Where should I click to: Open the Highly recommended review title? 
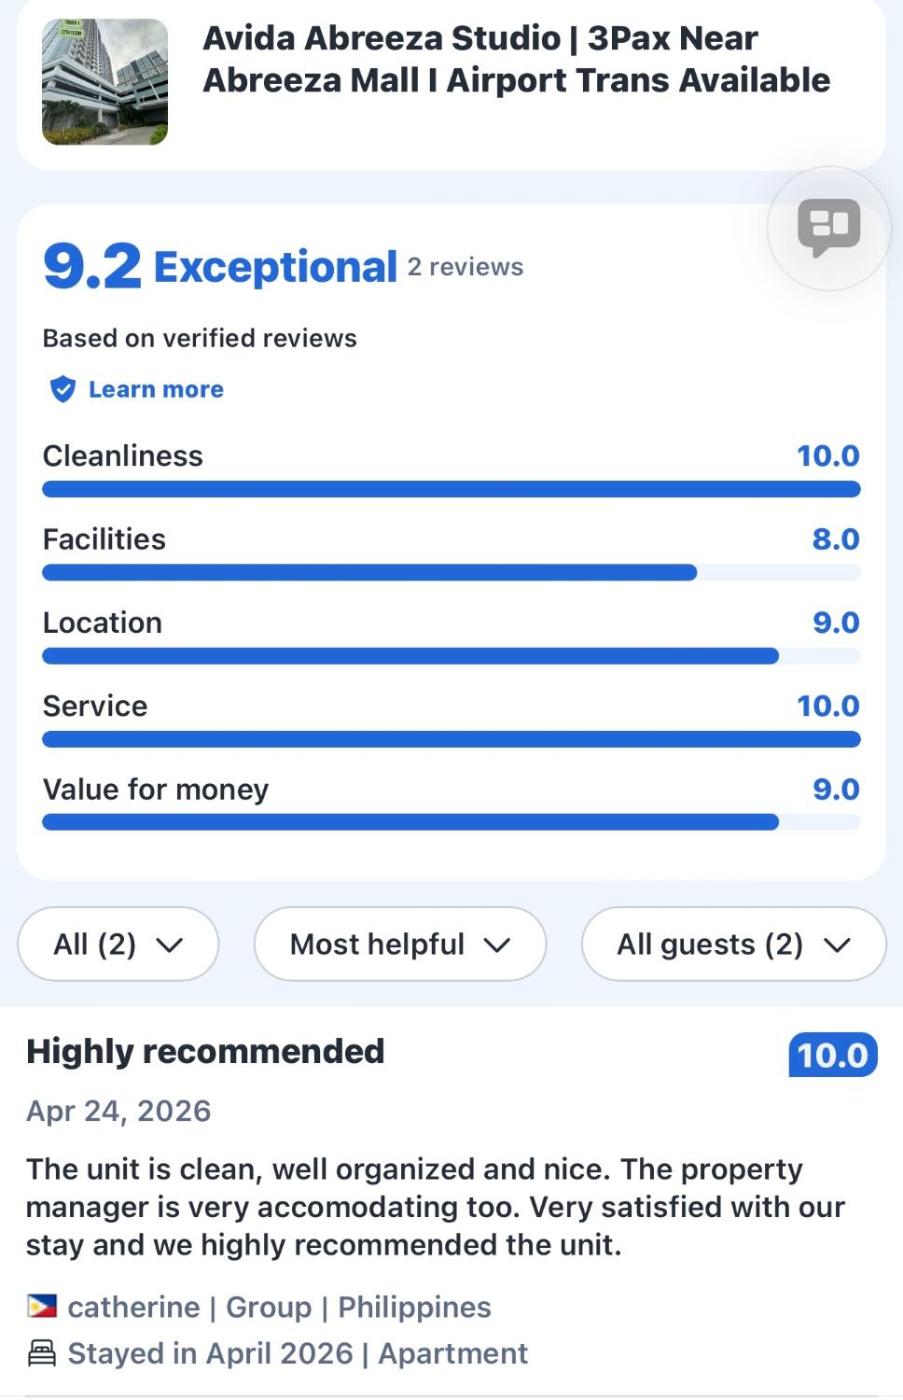click(205, 1051)
